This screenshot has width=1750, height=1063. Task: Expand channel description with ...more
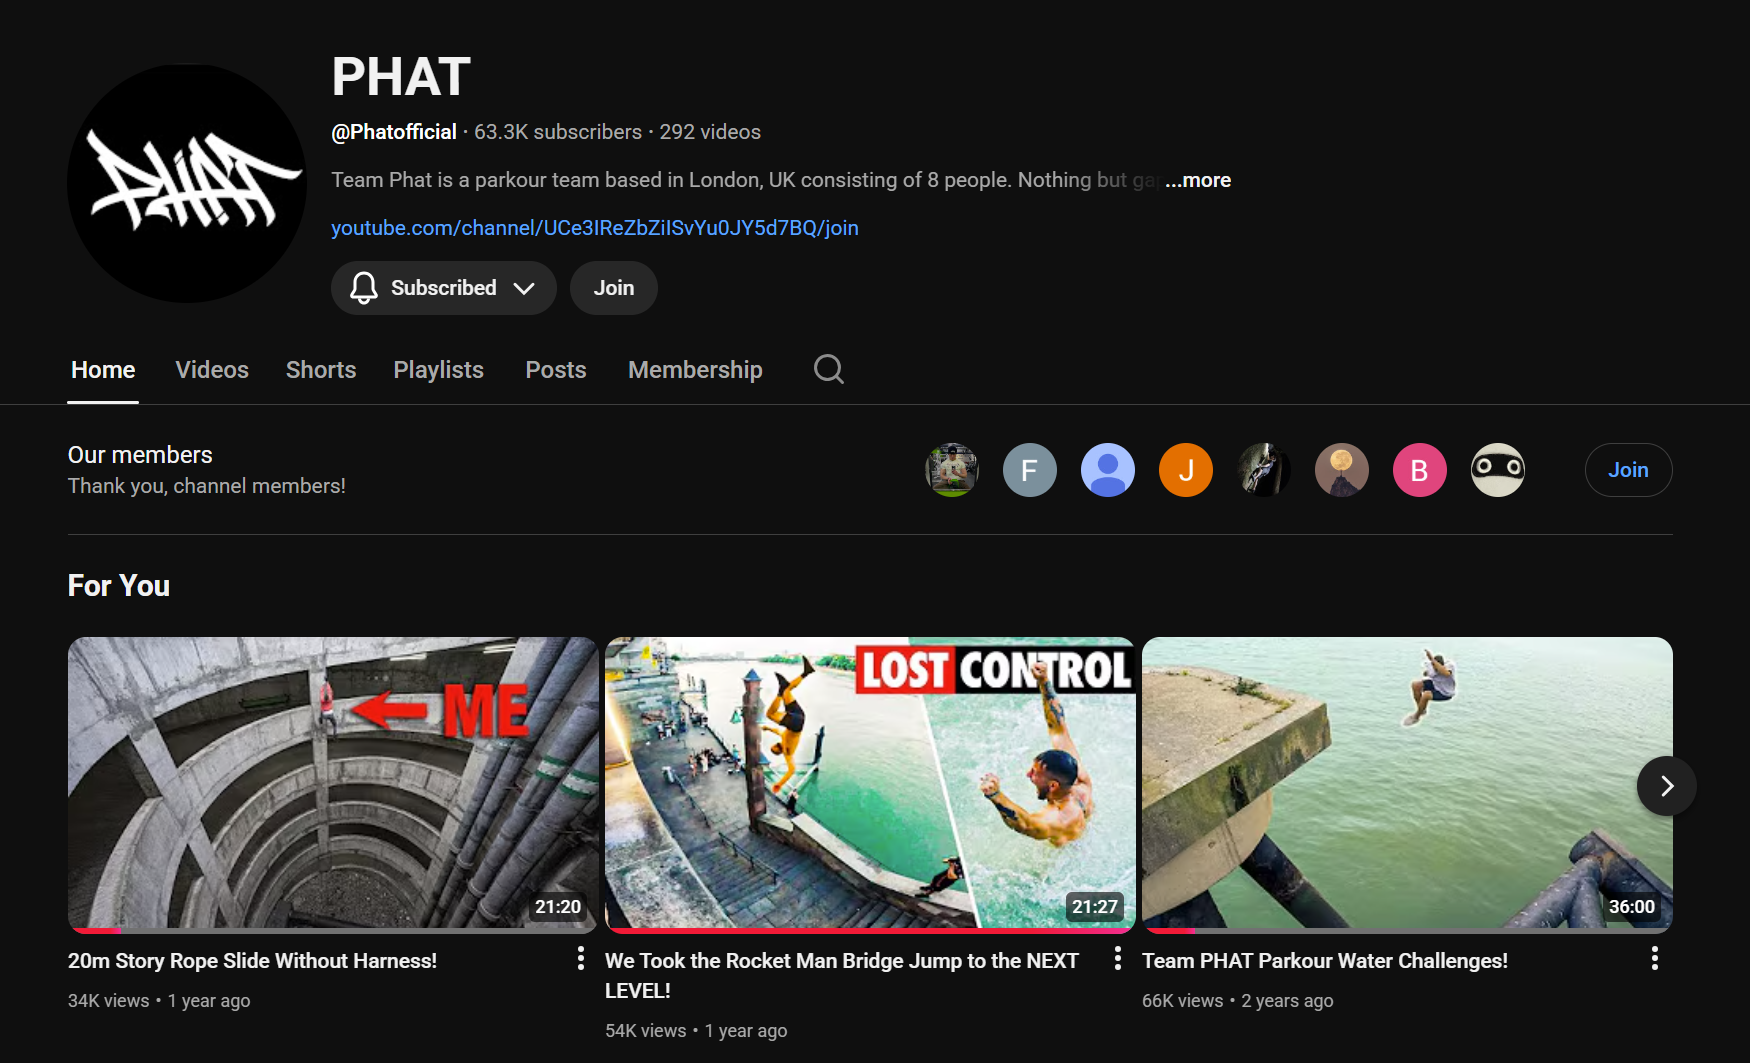1198,180
